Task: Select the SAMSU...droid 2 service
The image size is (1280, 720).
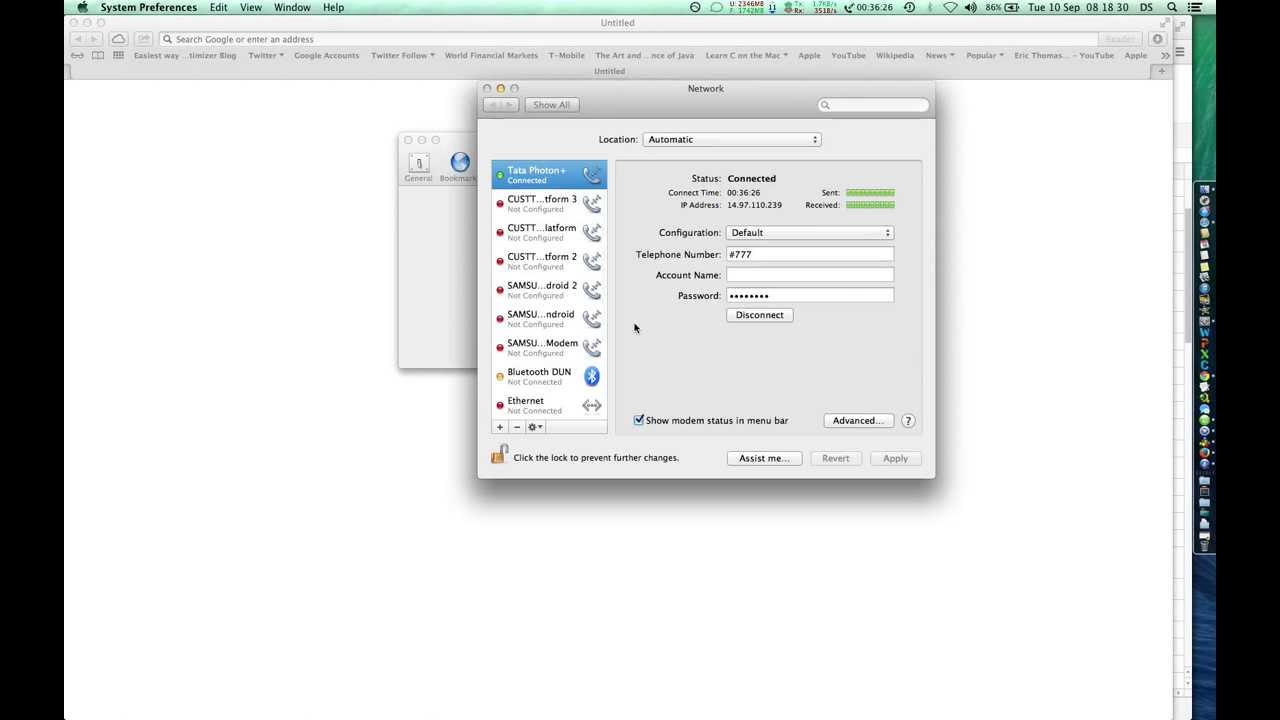Action: (x=549, y=290)
